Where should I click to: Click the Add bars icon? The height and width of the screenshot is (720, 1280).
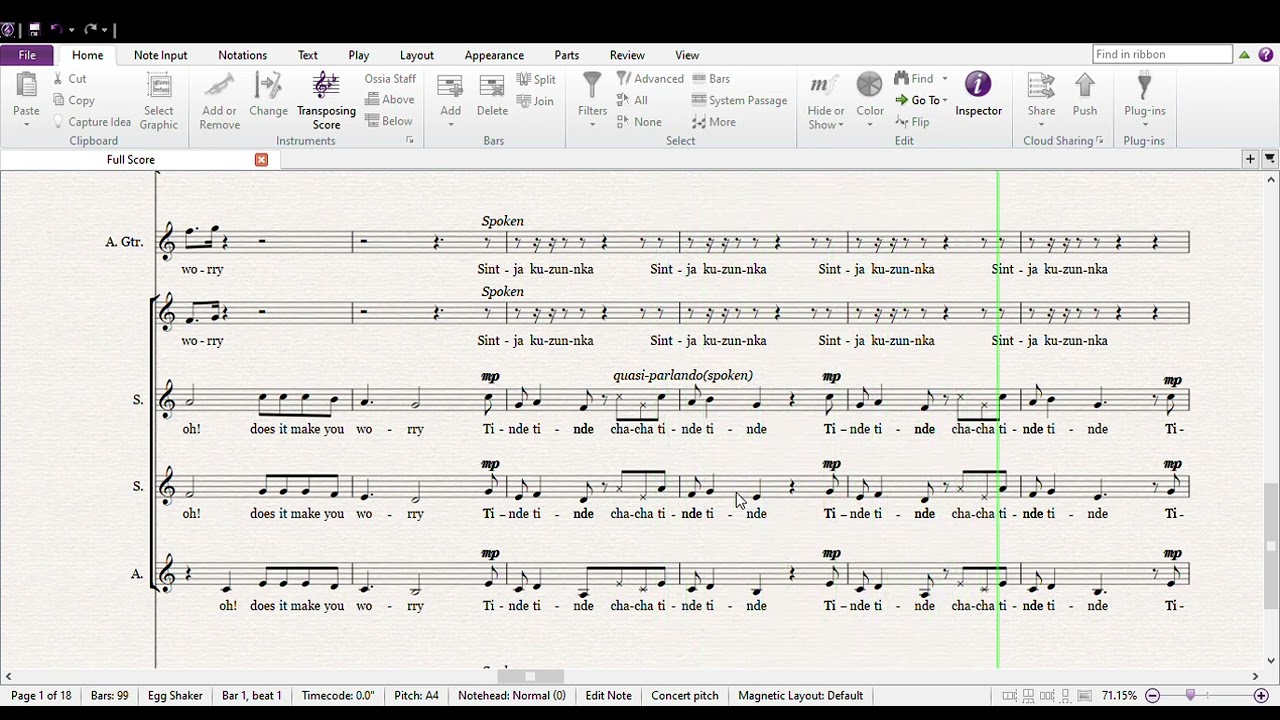click(x=450, y=87)
